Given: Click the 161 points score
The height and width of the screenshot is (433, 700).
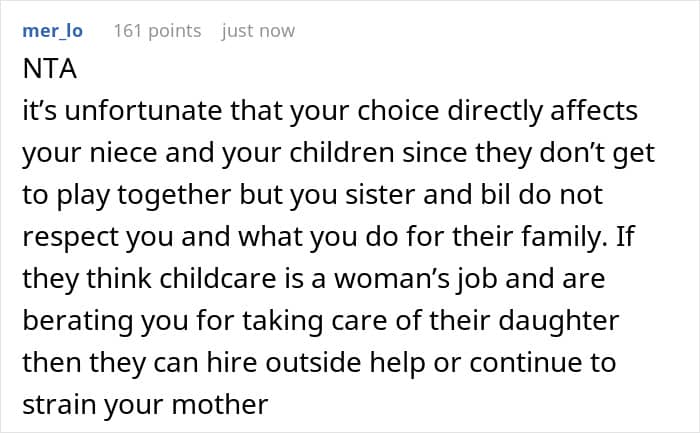Looking at the screenshot, I should (x=158, y=31).
